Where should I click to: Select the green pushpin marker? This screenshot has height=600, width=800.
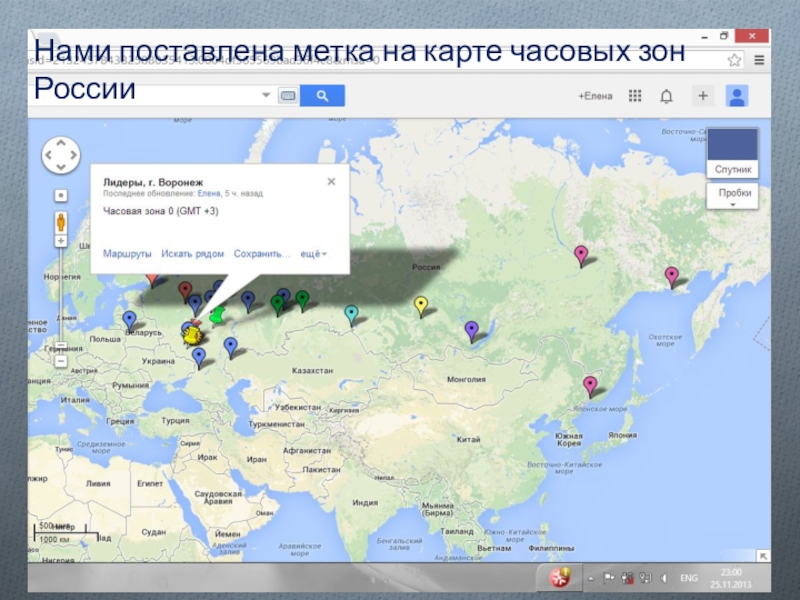tap(218, 315)
